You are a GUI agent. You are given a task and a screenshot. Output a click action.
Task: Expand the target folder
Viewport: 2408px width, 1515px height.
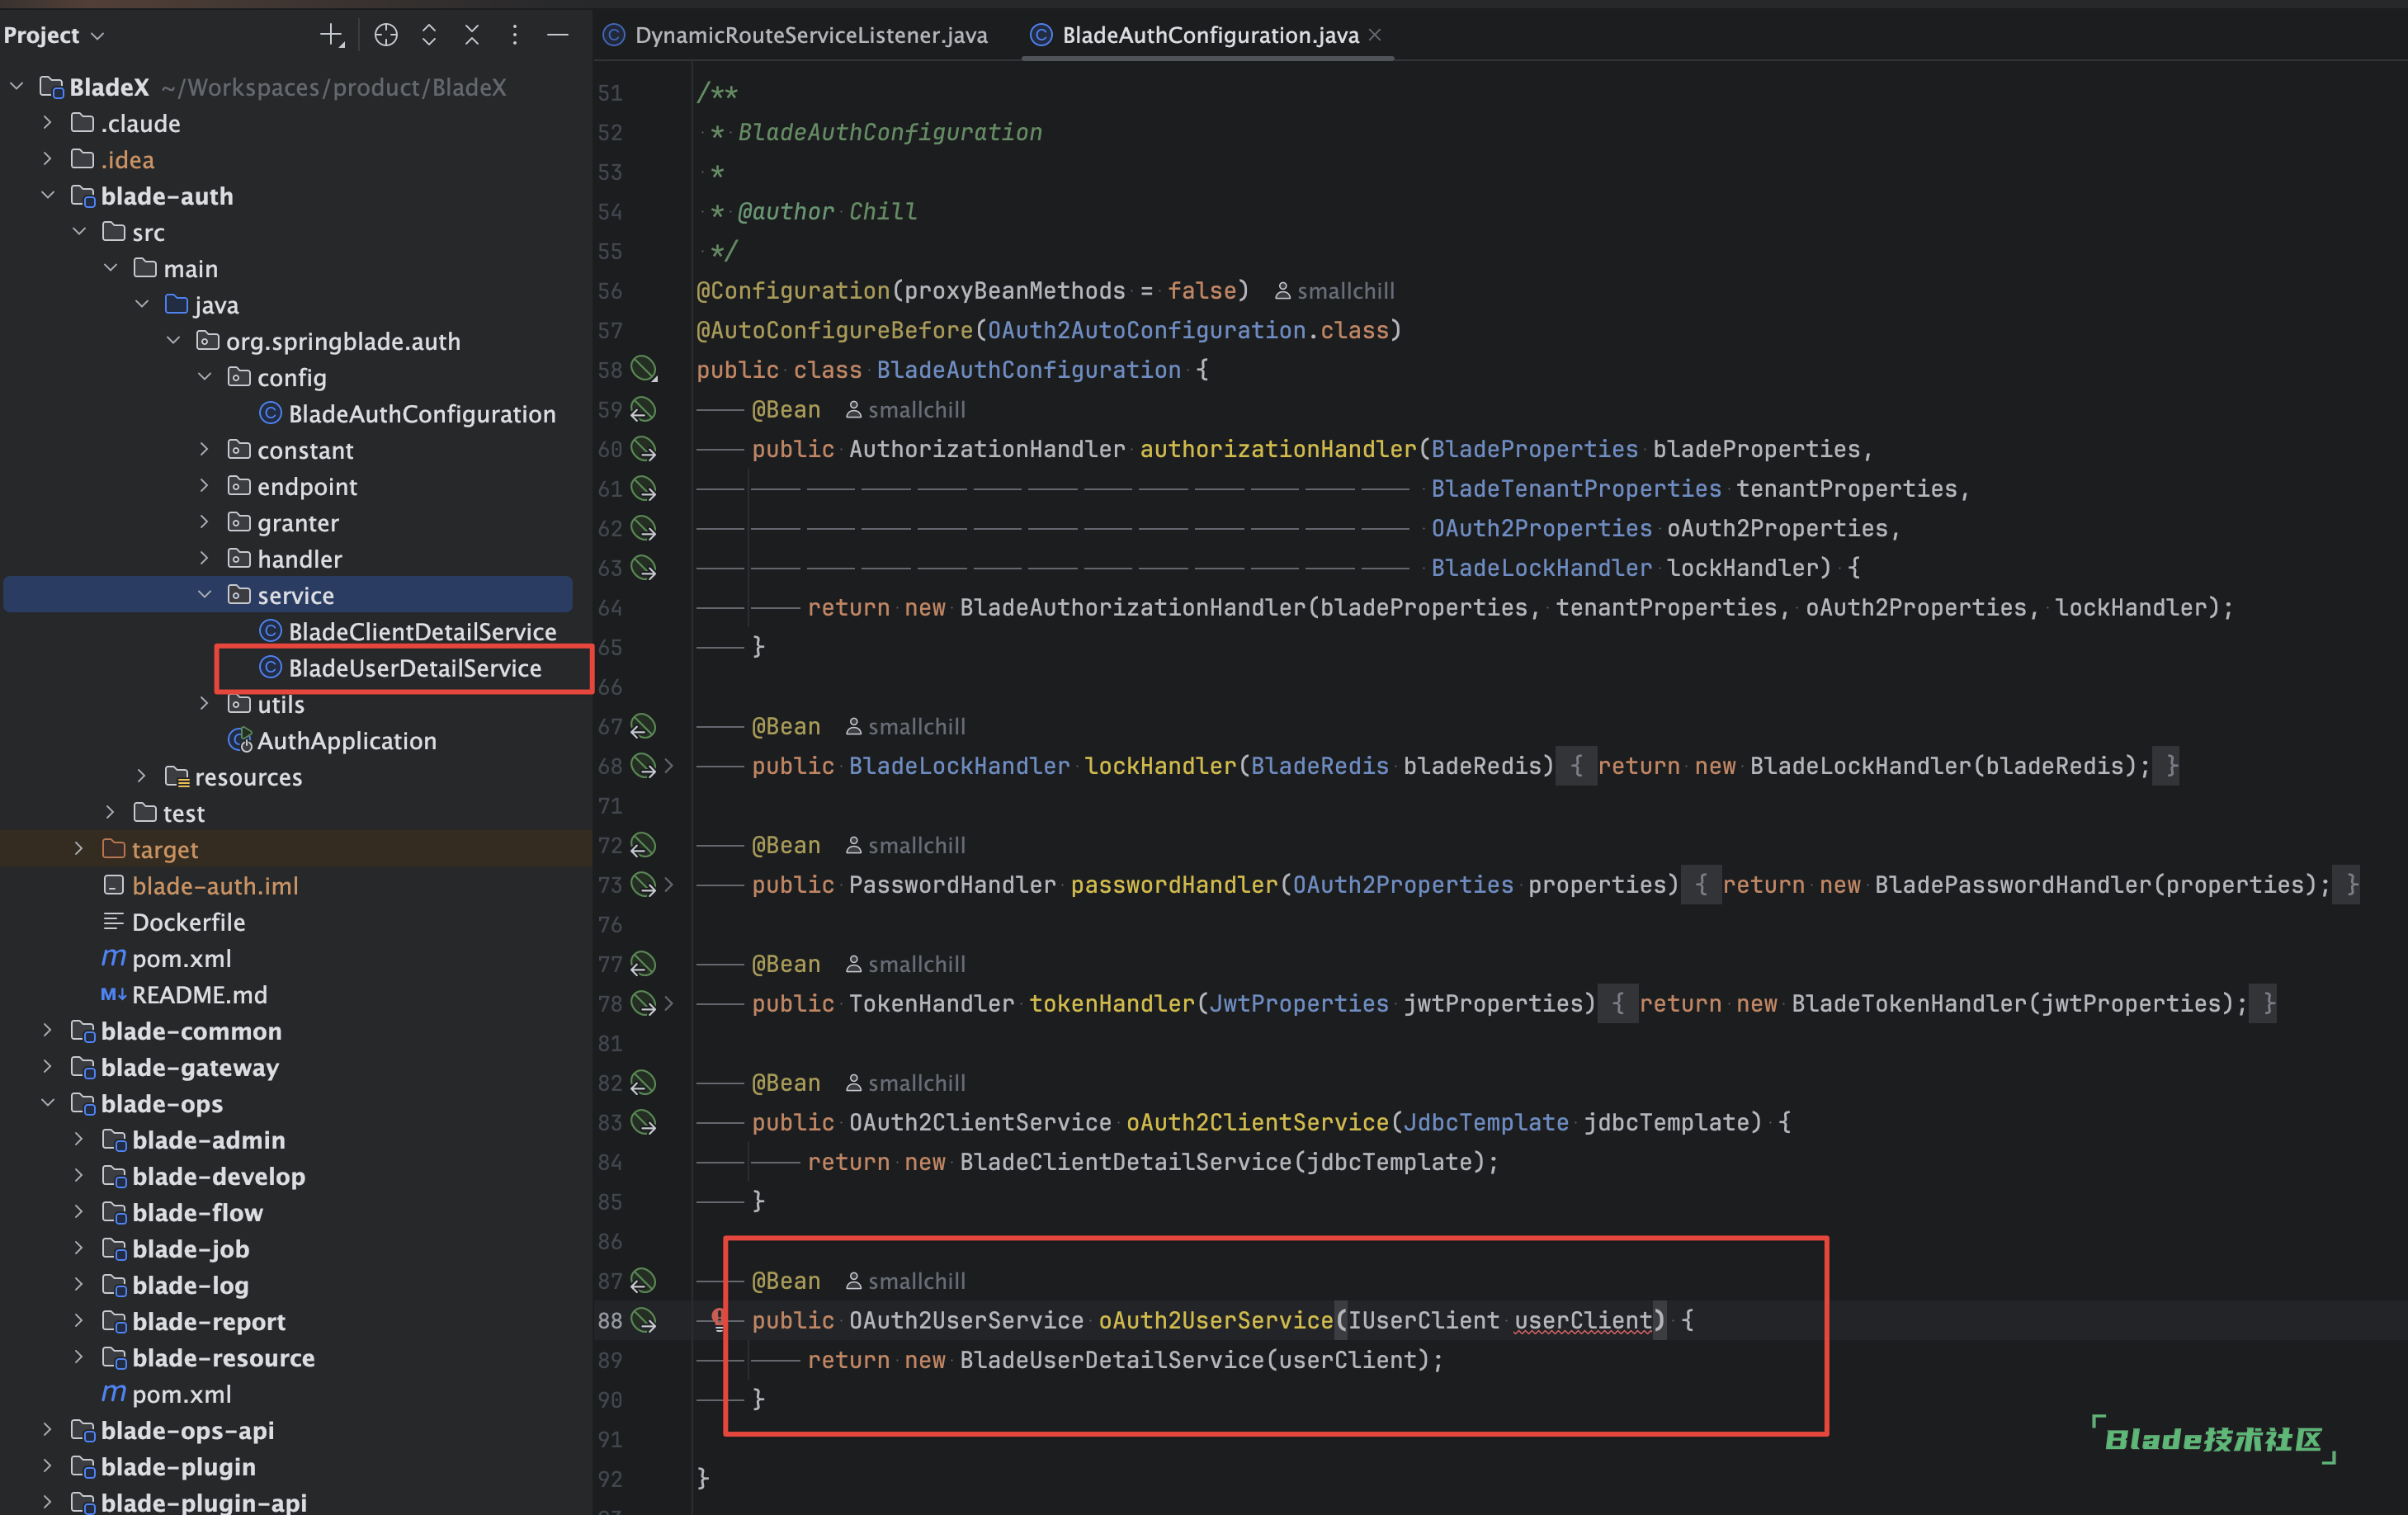(79, 849)
